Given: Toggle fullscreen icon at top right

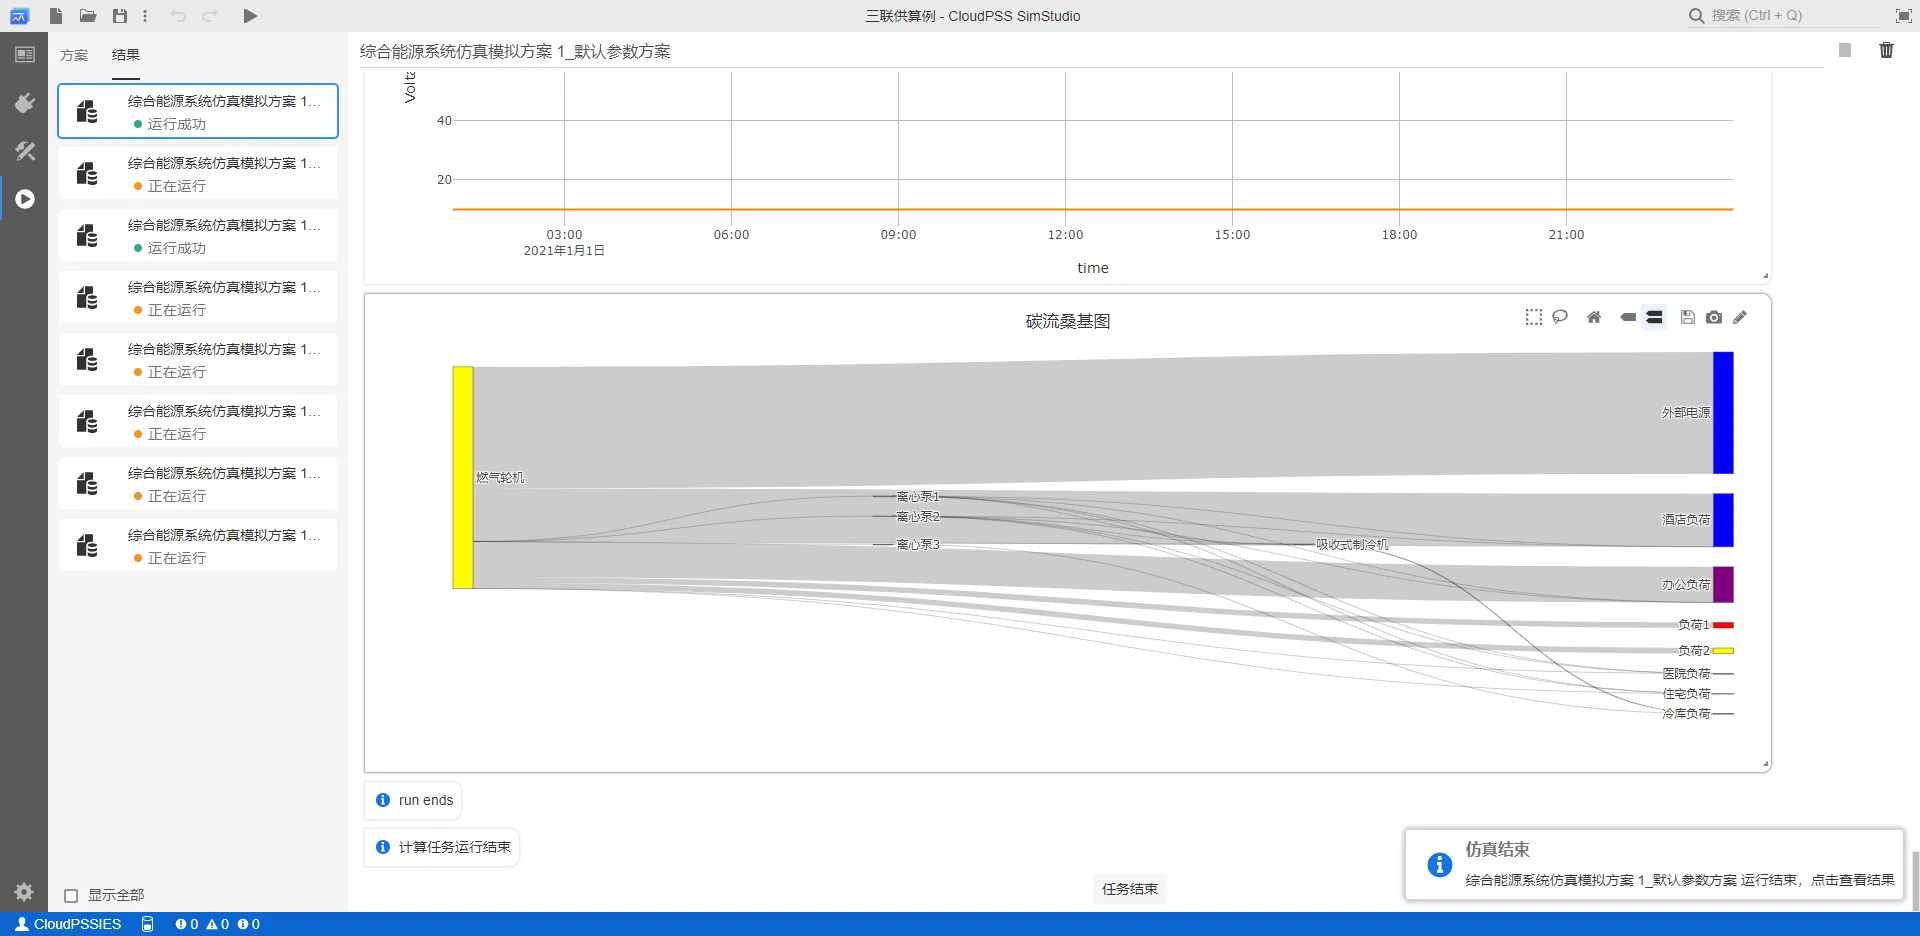Looking at the screenshot, I should coord(1903,16).
